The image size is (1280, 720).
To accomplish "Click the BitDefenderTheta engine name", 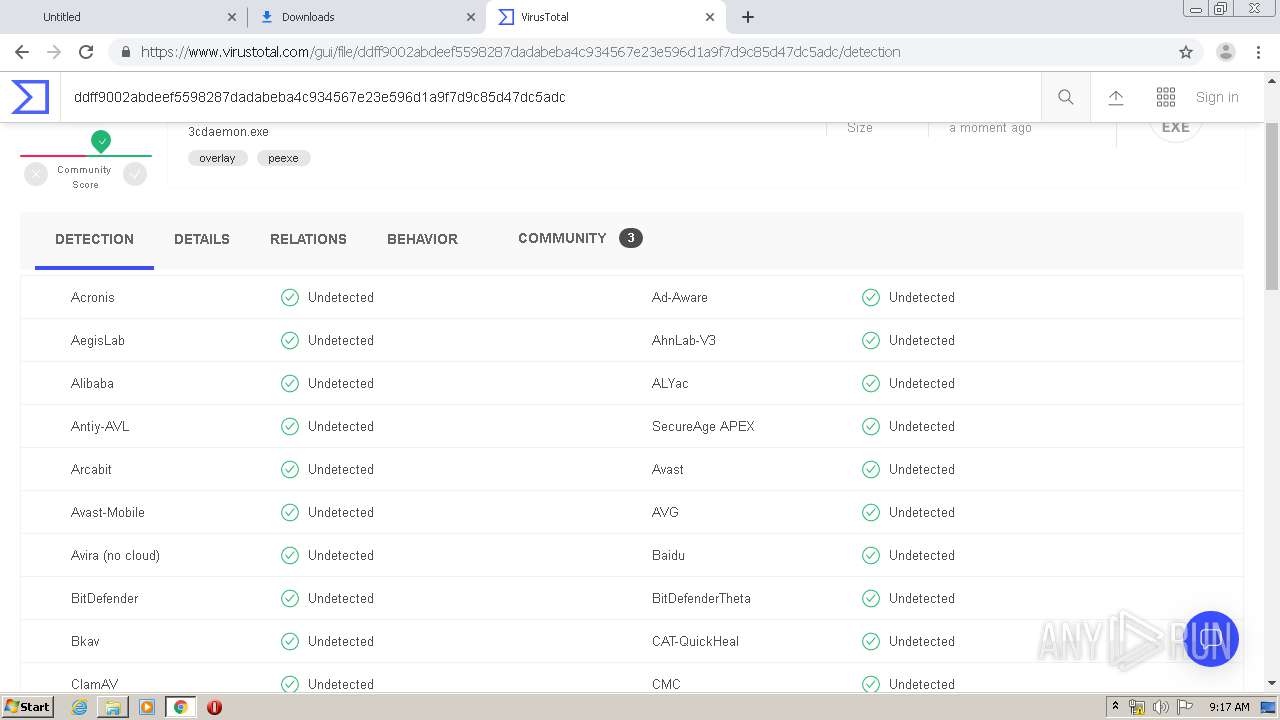I will tap(701, 598).
